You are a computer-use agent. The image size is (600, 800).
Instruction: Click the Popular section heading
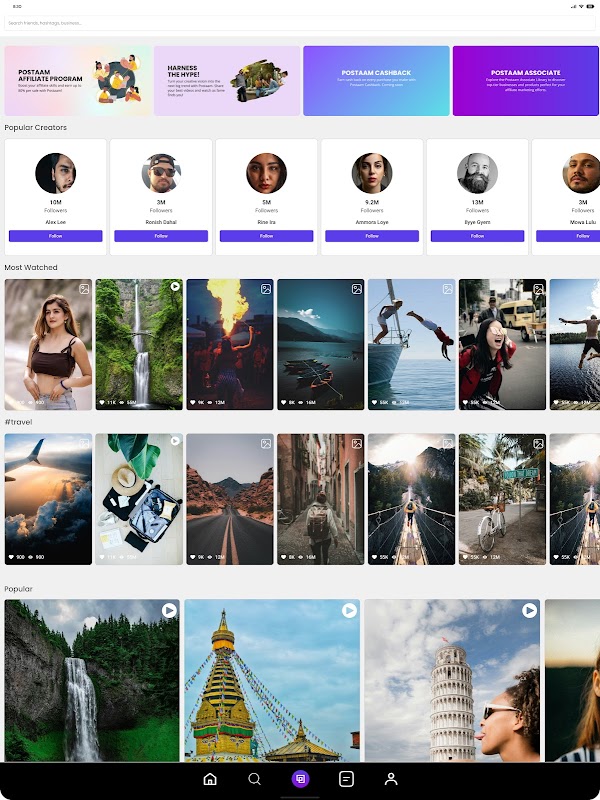pyautogui.click(x=18, y=589)
